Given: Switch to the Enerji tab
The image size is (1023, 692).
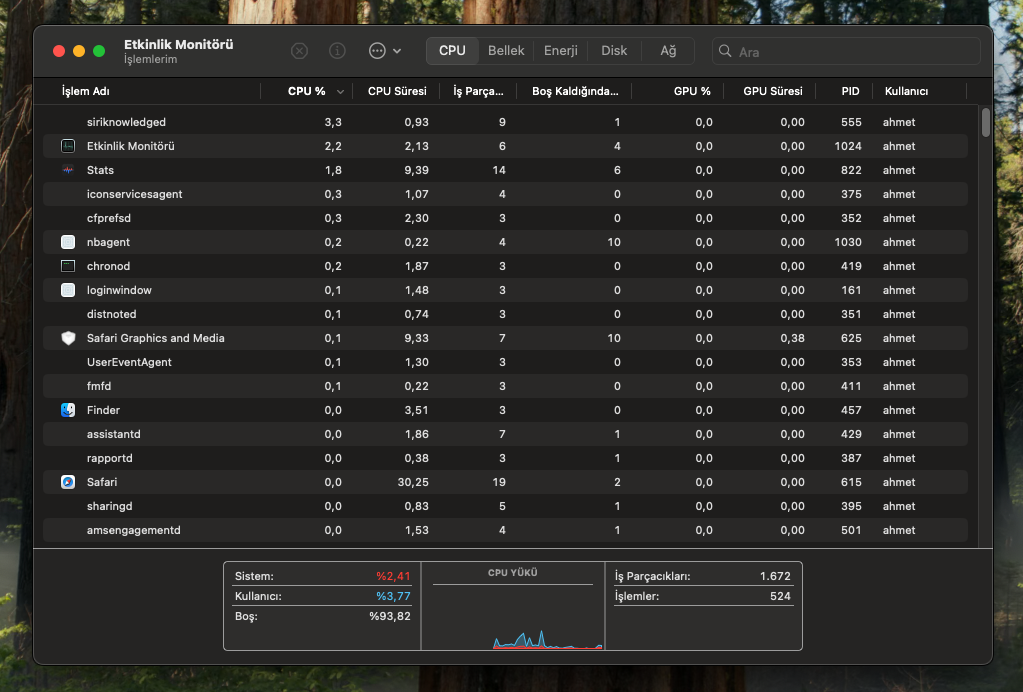Looking at the screenshot, I should (561, 51).
